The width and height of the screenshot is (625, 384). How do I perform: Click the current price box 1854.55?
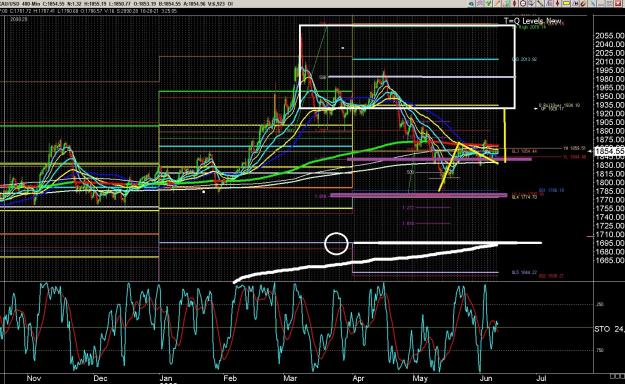tap(609, 151)
